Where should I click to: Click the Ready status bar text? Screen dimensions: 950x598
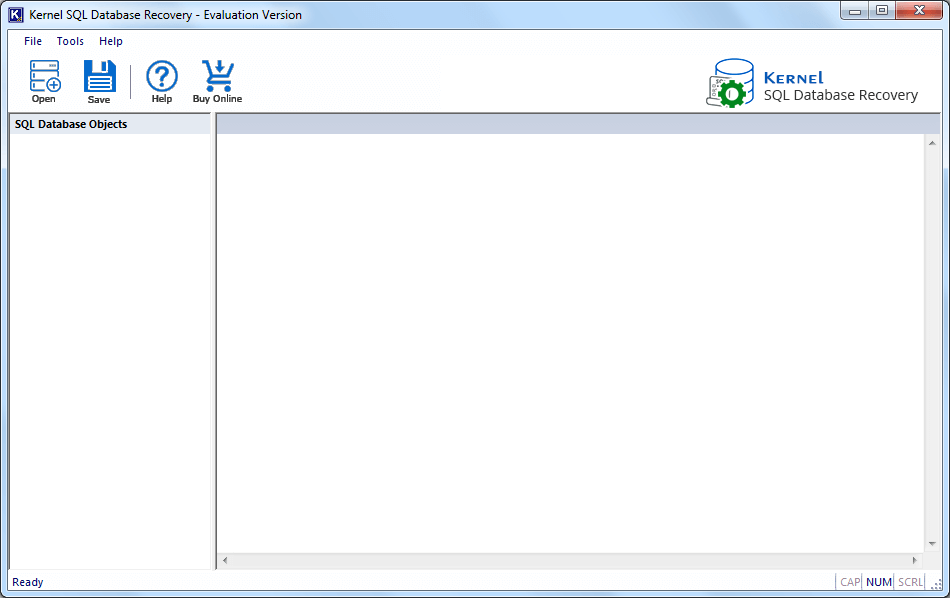[28, 582]
